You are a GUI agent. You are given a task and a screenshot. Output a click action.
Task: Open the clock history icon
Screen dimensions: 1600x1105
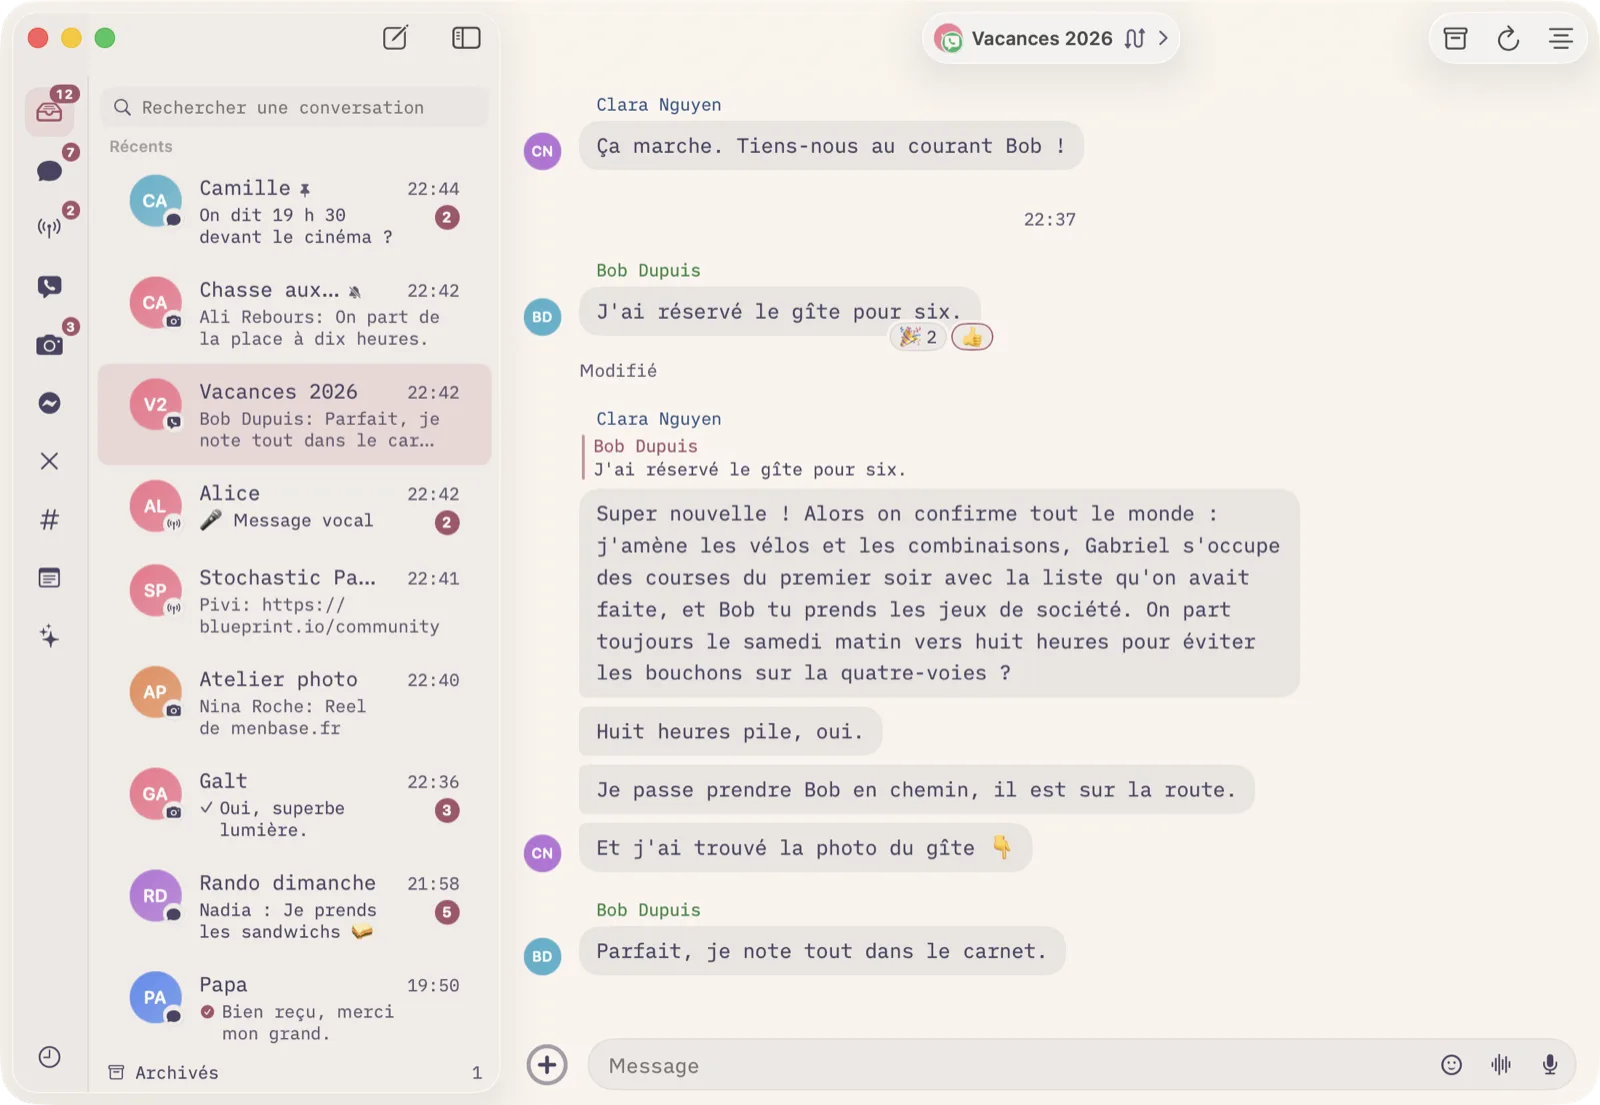(x=49, y=1057)
